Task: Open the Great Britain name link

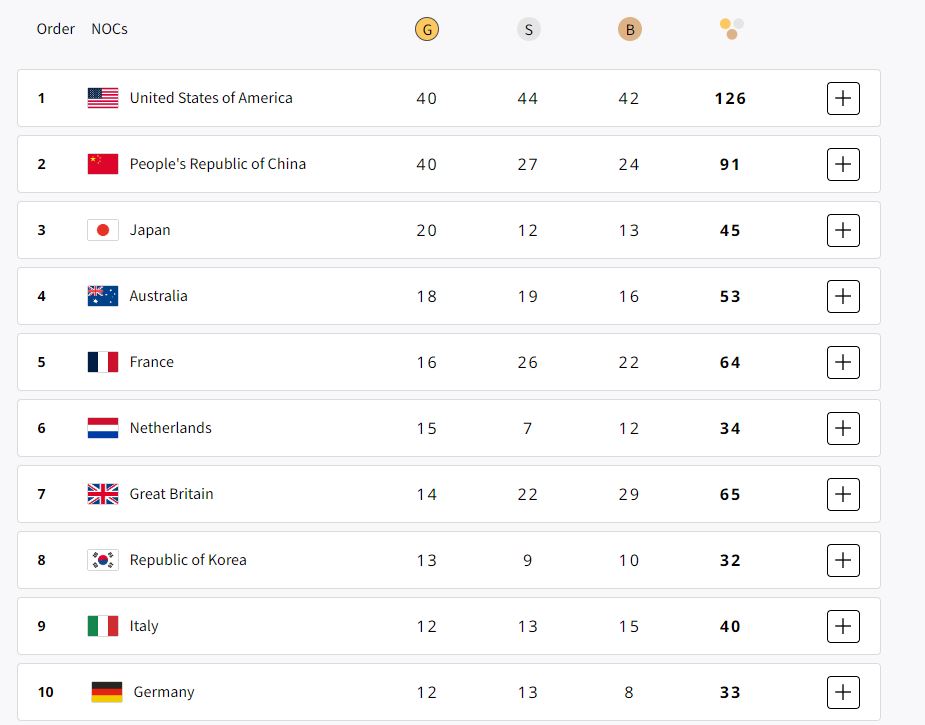Action: pos(171,494)
